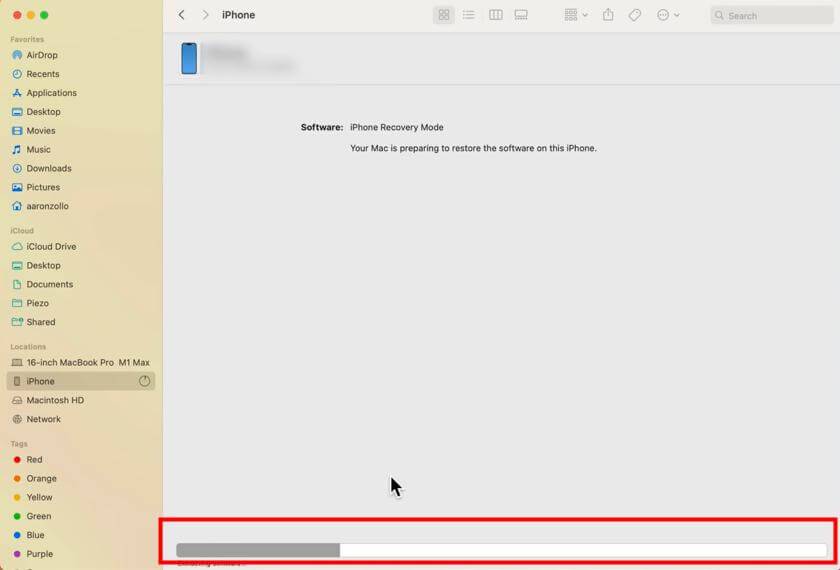Open the Piezo folder
The height and width of the screenshot is (570, 840).
click(x=80, y=303)
